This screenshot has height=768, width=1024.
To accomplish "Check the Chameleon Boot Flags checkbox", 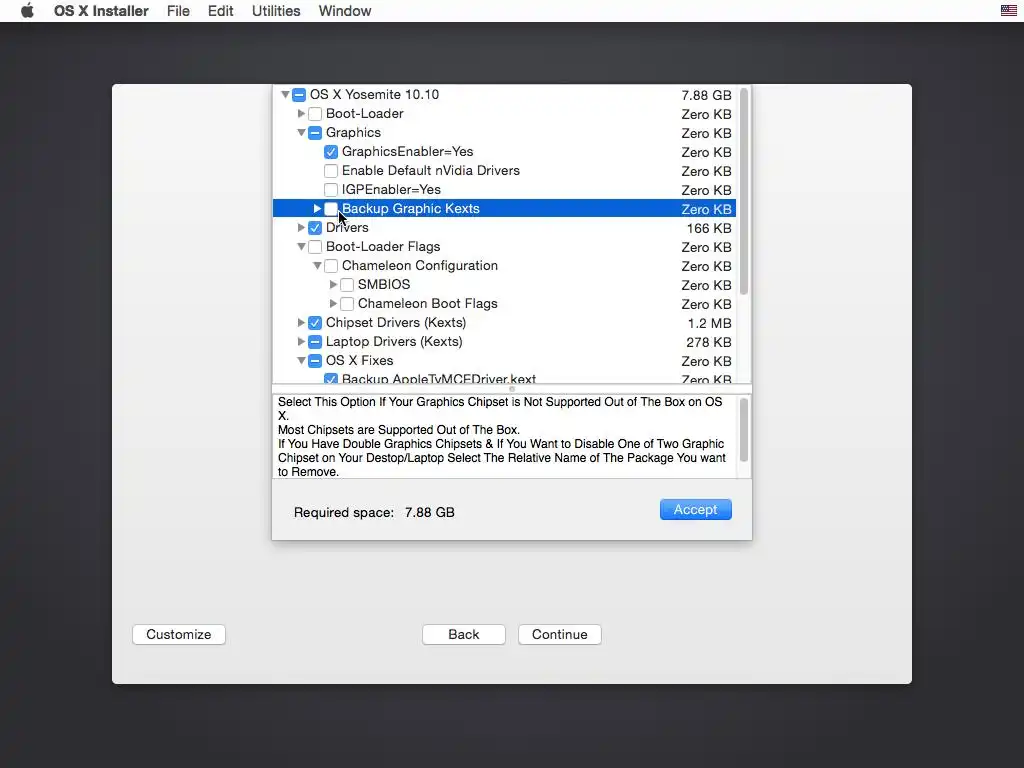I will (x=347, y=304).
